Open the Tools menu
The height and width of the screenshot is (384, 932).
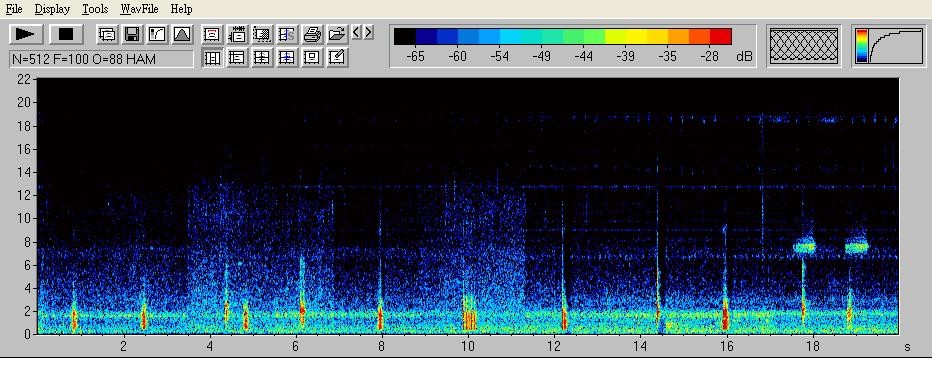click(x=95, y=9)
